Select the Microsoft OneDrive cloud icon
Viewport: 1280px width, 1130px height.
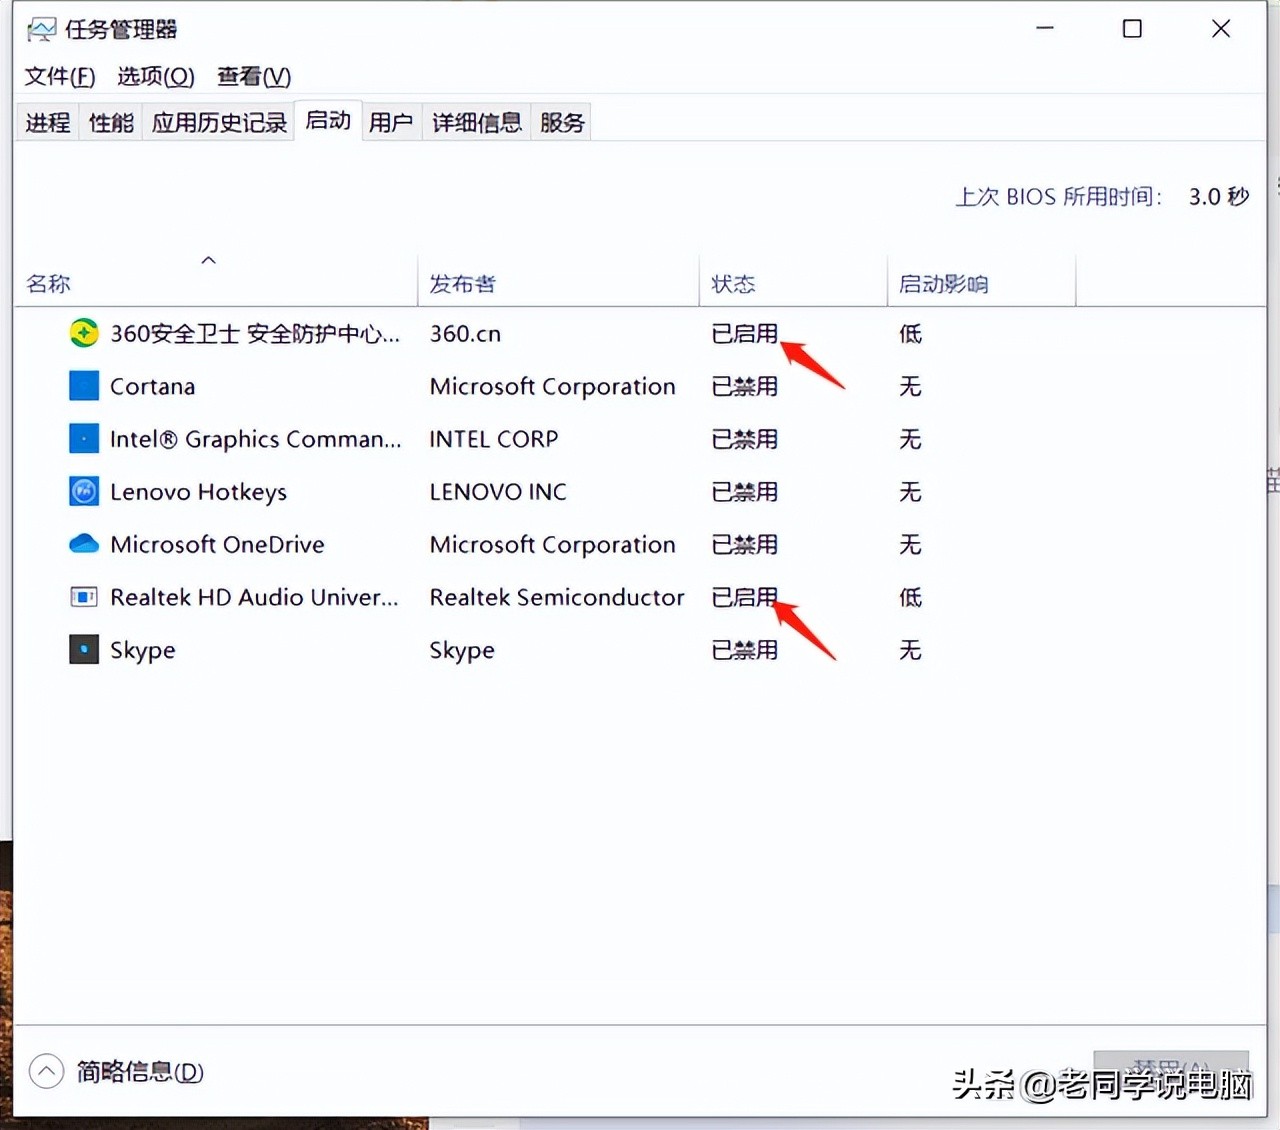pyautogui.click(x=83, y=544)
